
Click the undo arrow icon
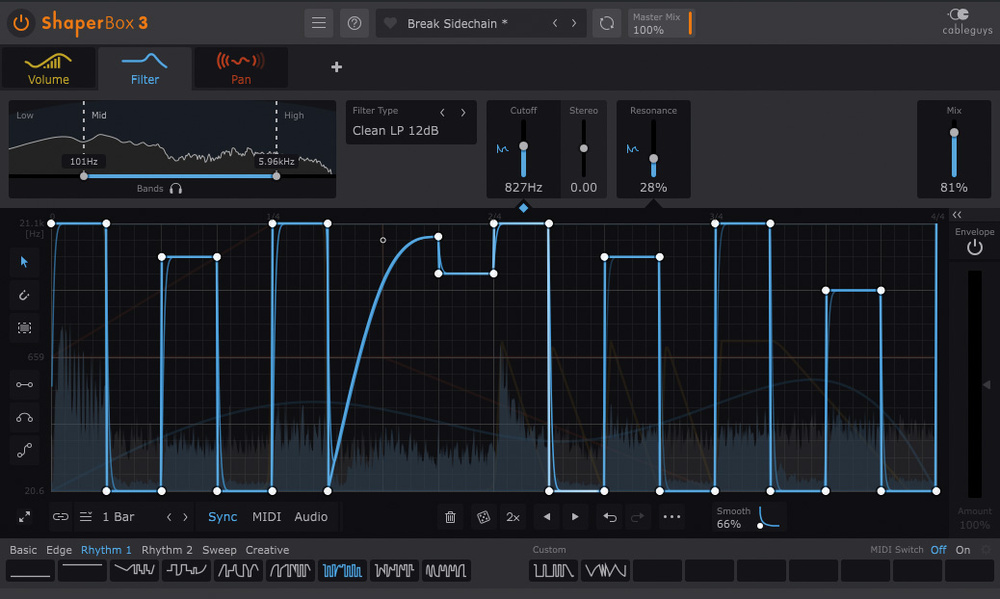tap(610, 517)
